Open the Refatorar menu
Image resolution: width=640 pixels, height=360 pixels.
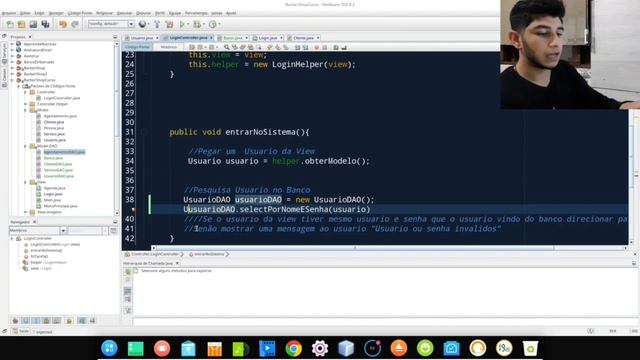click(104, 13)
